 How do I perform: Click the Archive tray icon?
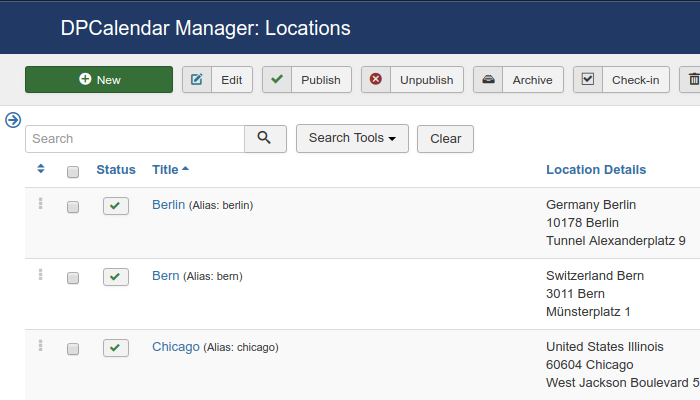[x=488, y=79]
